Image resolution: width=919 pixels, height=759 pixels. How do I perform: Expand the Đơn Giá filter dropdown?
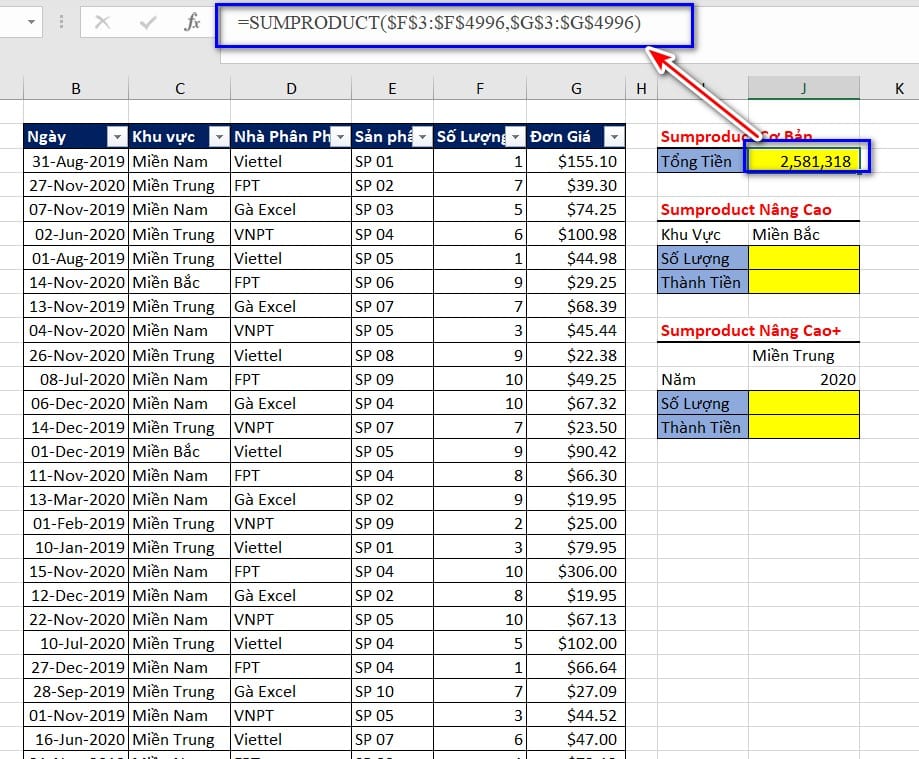point(613,137)
